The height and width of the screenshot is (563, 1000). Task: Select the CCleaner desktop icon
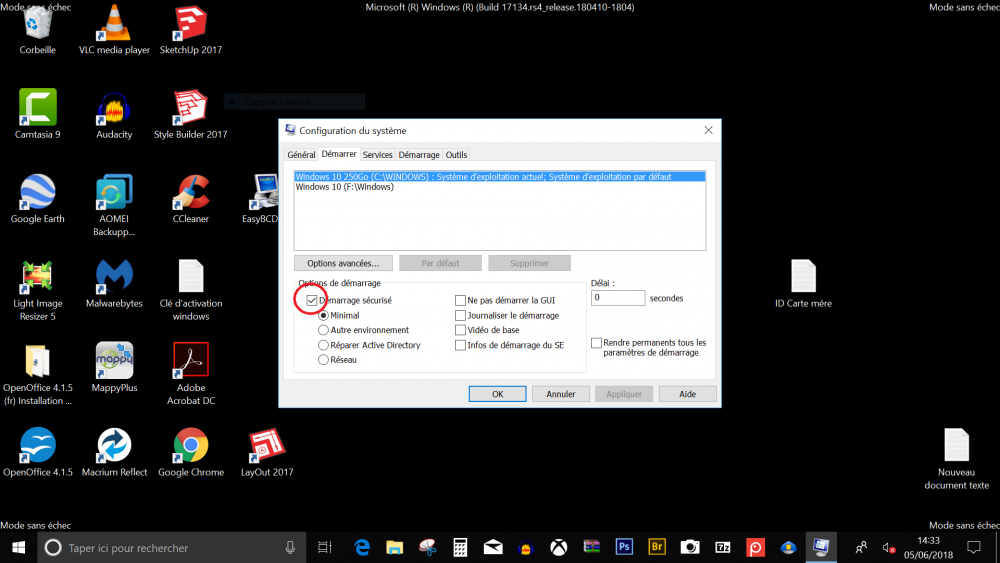[190, 194]
